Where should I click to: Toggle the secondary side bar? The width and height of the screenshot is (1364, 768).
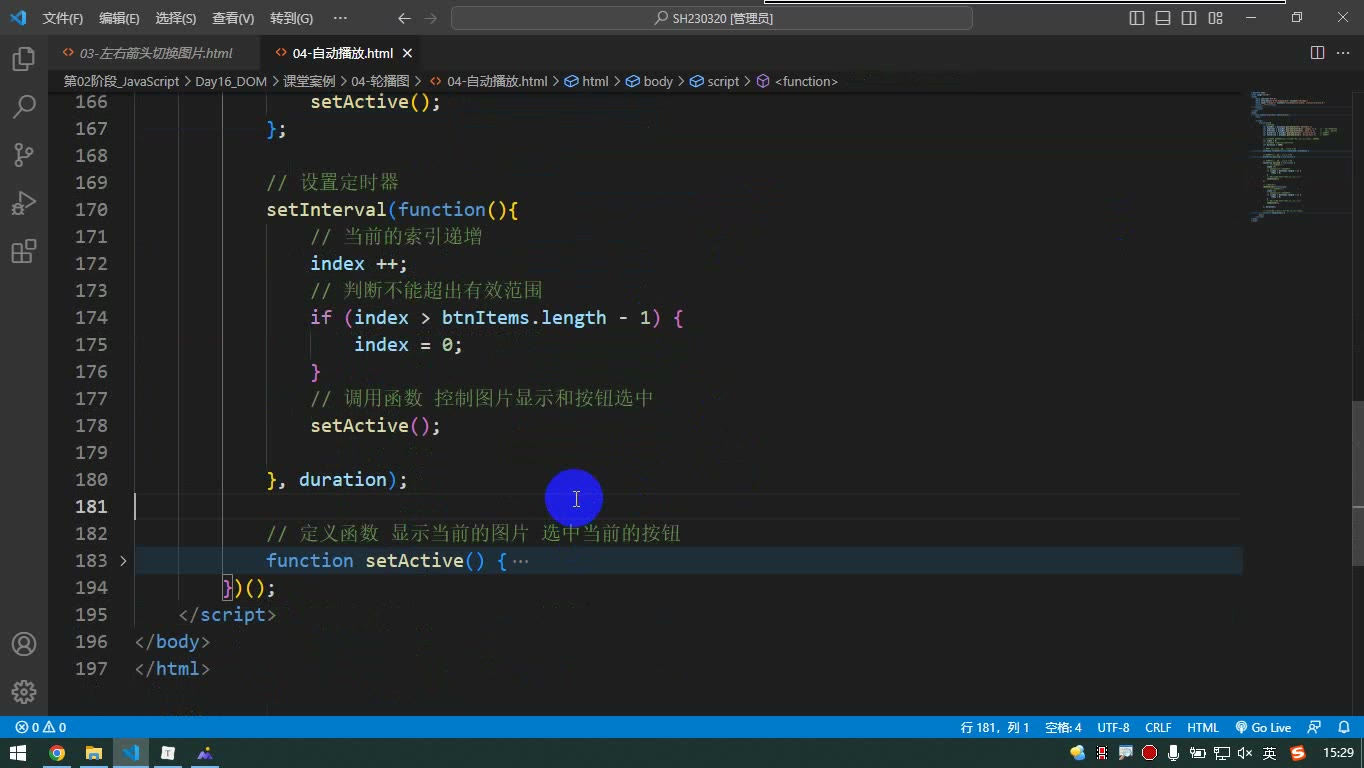point(1189,18)
